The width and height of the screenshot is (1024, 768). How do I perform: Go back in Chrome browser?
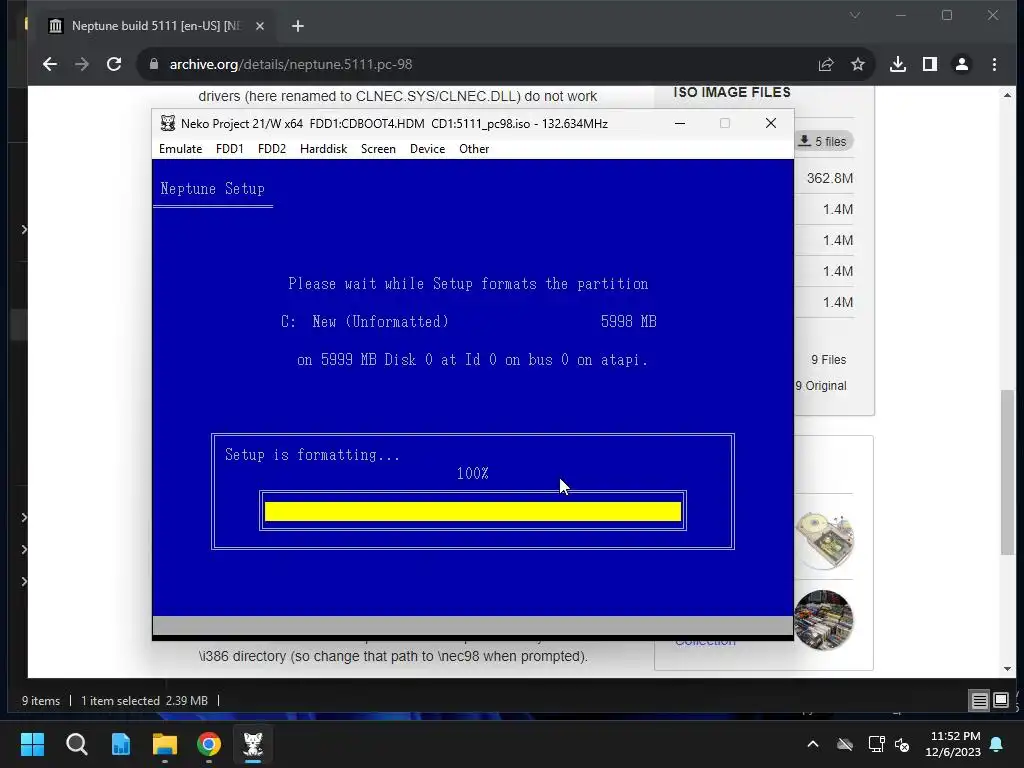coord(50,64)
